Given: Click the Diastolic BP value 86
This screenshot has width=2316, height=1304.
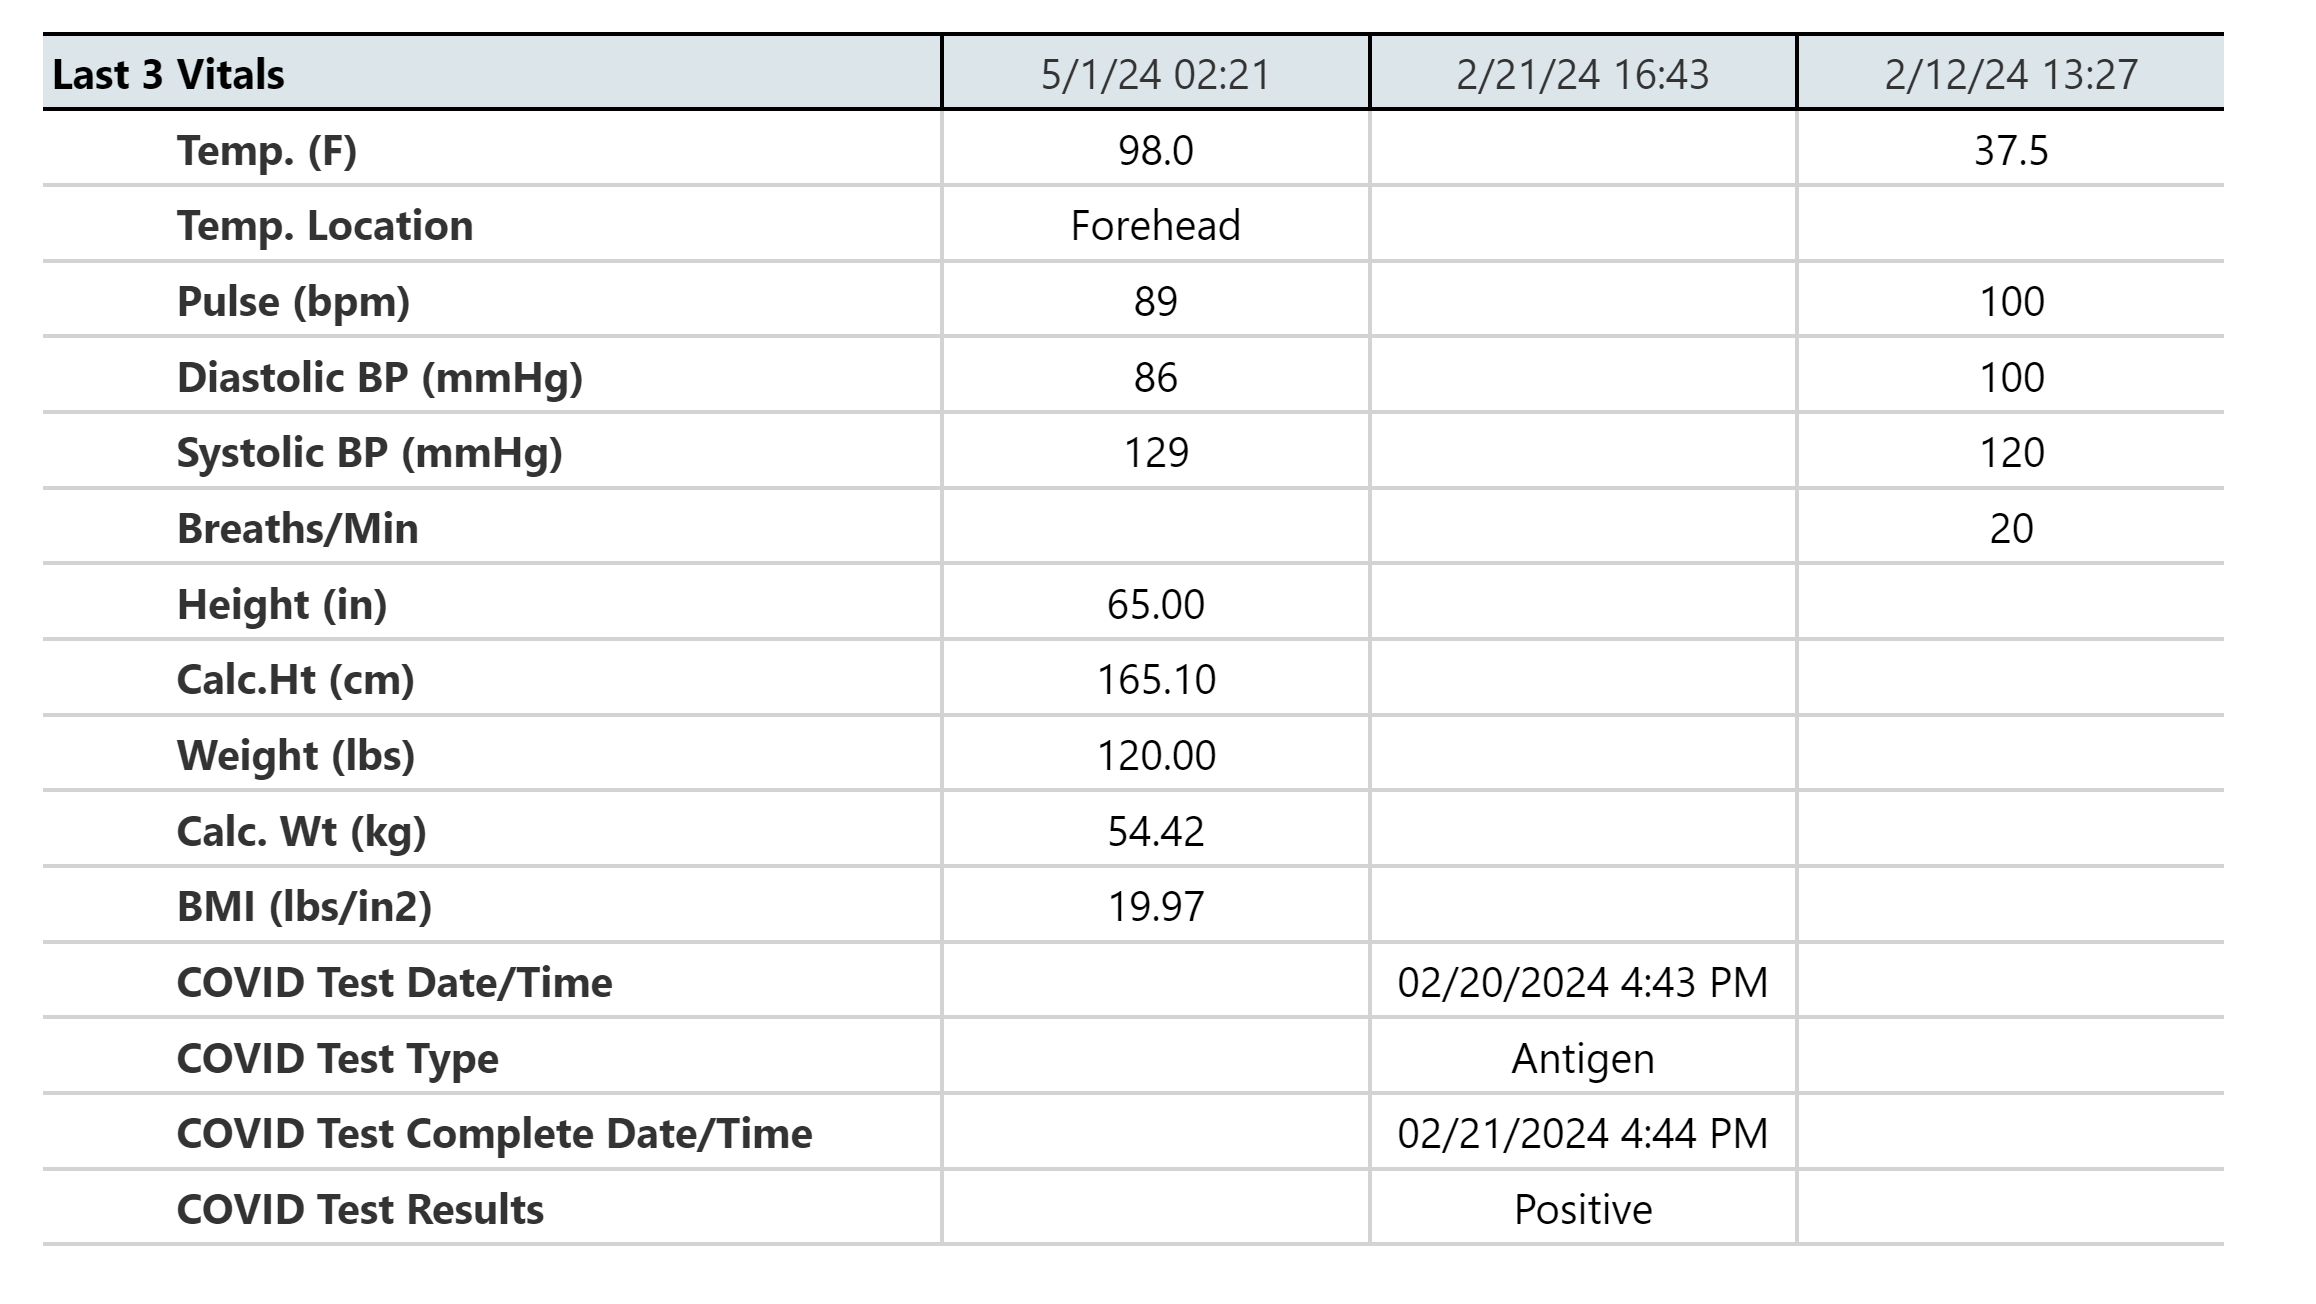Looking at the screenshot, I should 1156,378.
